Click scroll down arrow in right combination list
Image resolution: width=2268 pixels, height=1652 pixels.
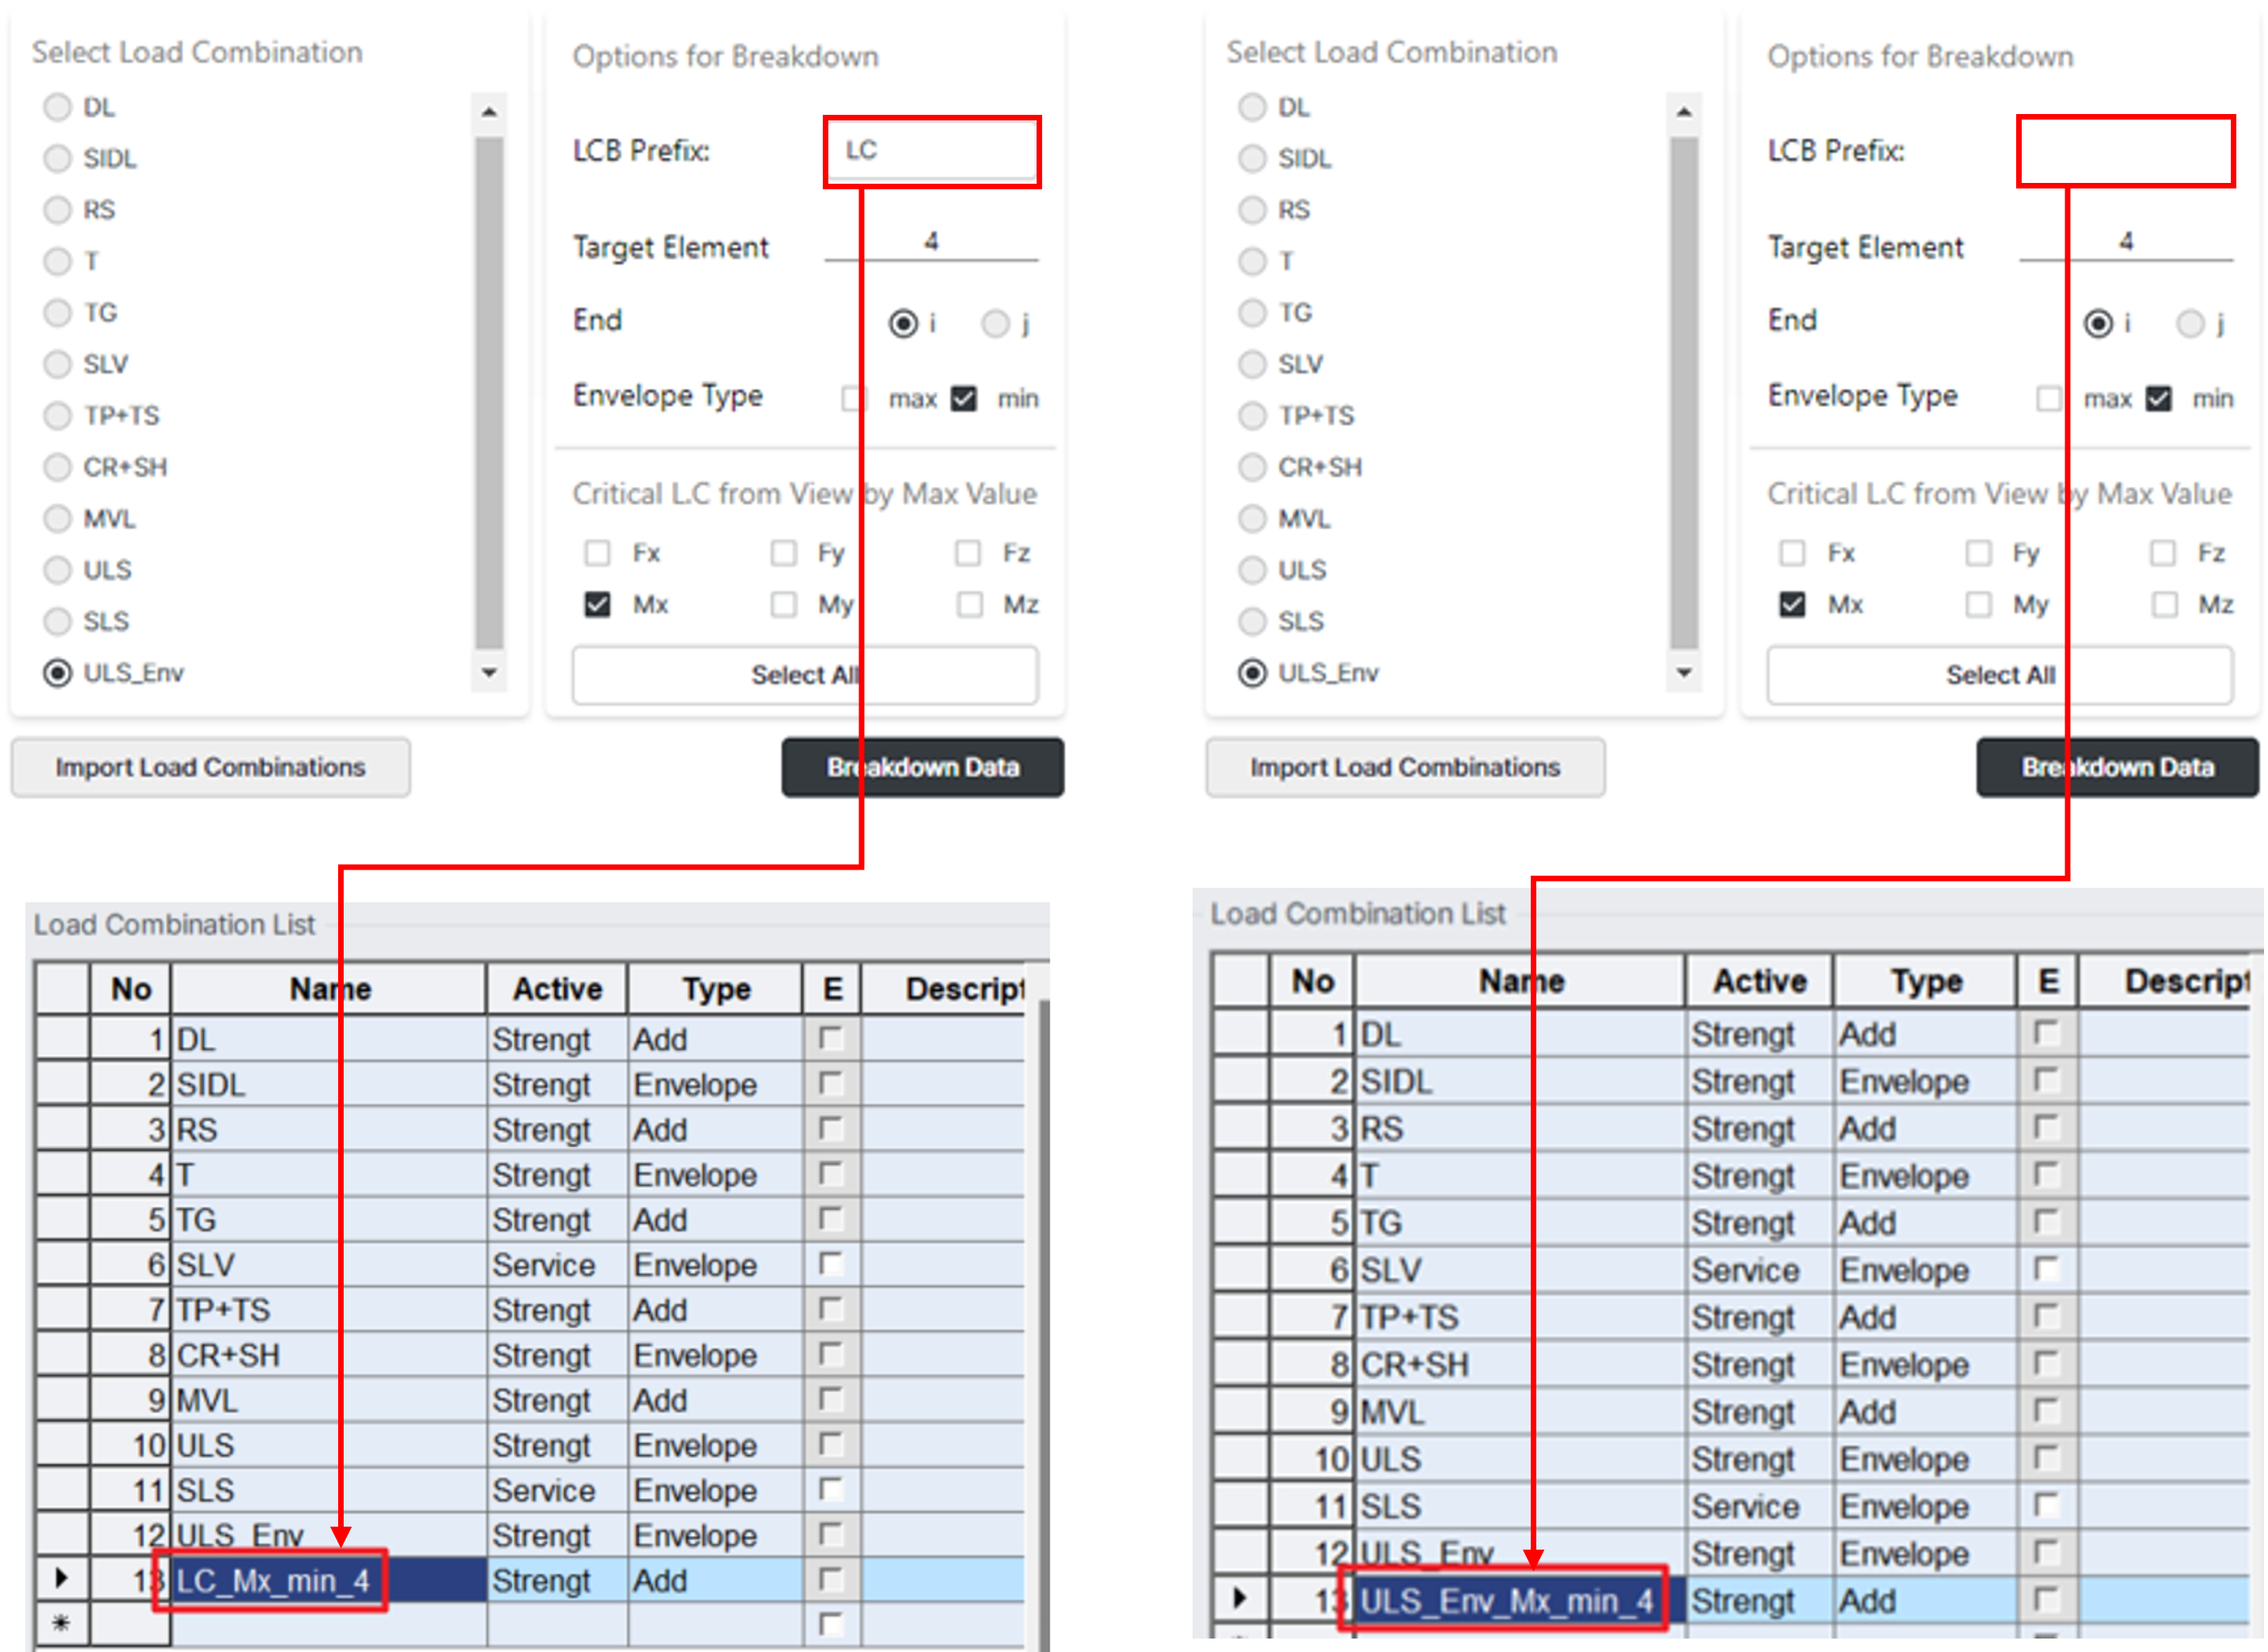click(1684, 673)
